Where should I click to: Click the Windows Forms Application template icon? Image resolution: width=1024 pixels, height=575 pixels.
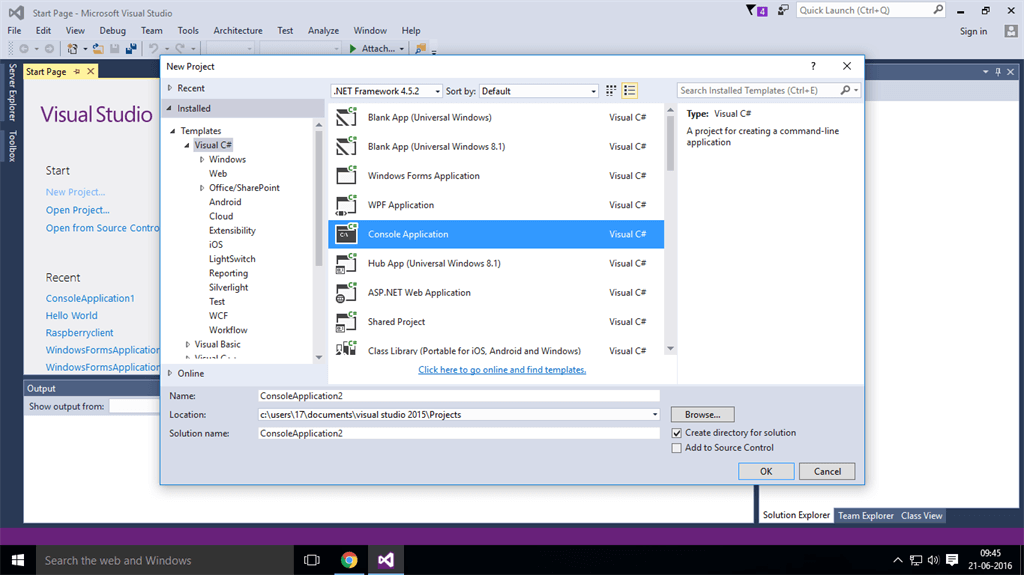click(x=347, y=176)
